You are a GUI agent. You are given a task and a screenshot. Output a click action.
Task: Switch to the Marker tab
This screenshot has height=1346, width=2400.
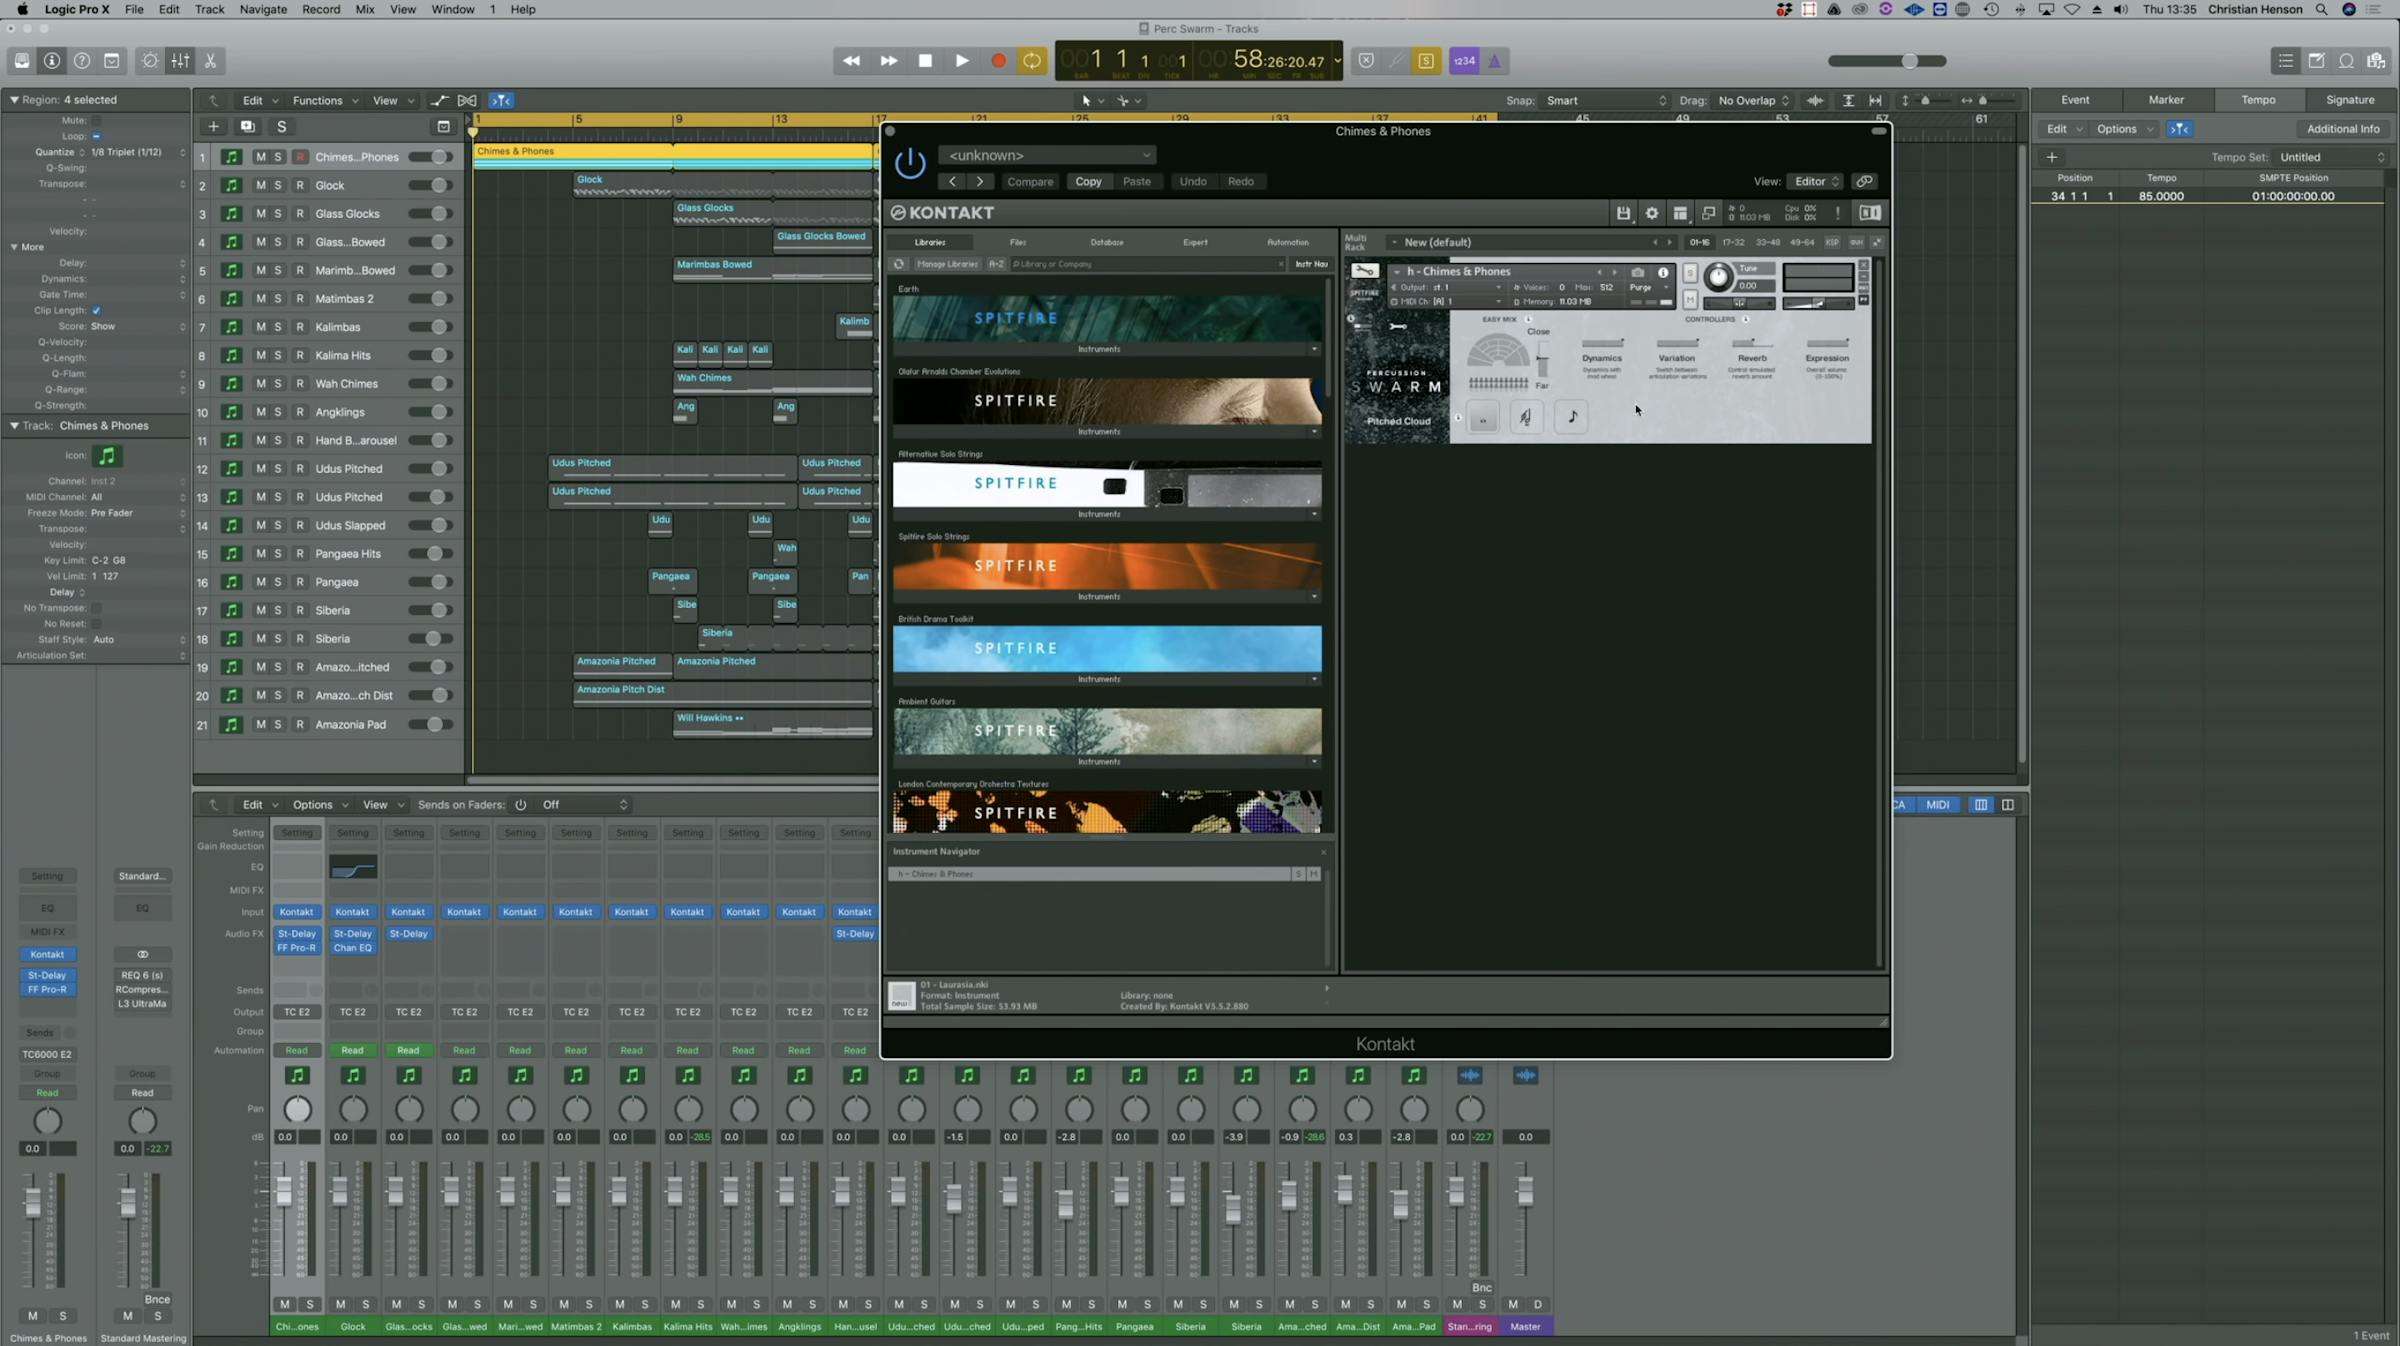[2165, 100]
